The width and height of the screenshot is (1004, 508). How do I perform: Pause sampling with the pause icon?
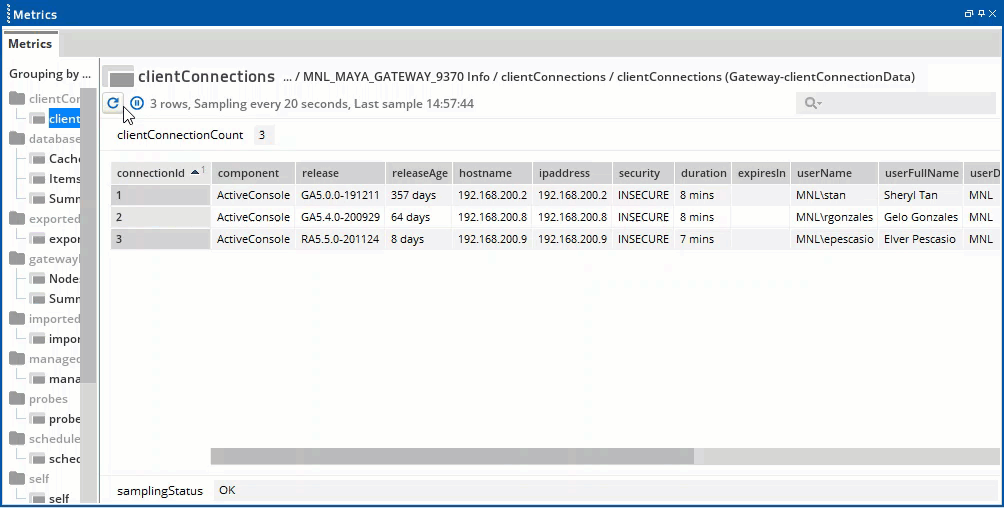click(136, 103)
